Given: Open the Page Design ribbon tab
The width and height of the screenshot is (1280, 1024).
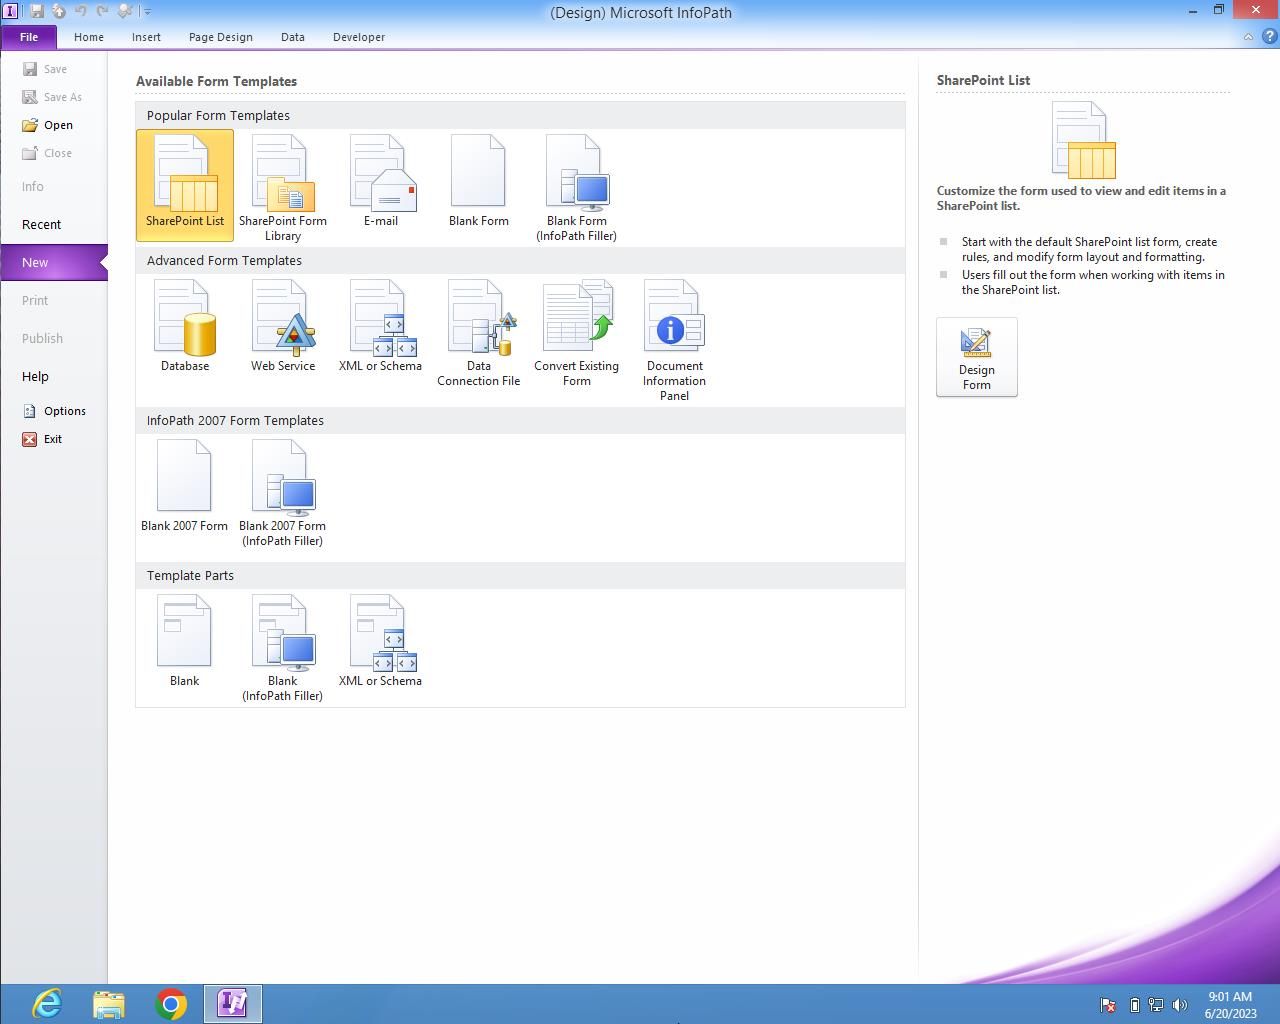Looking at the screenshot, I should point(220,37).
